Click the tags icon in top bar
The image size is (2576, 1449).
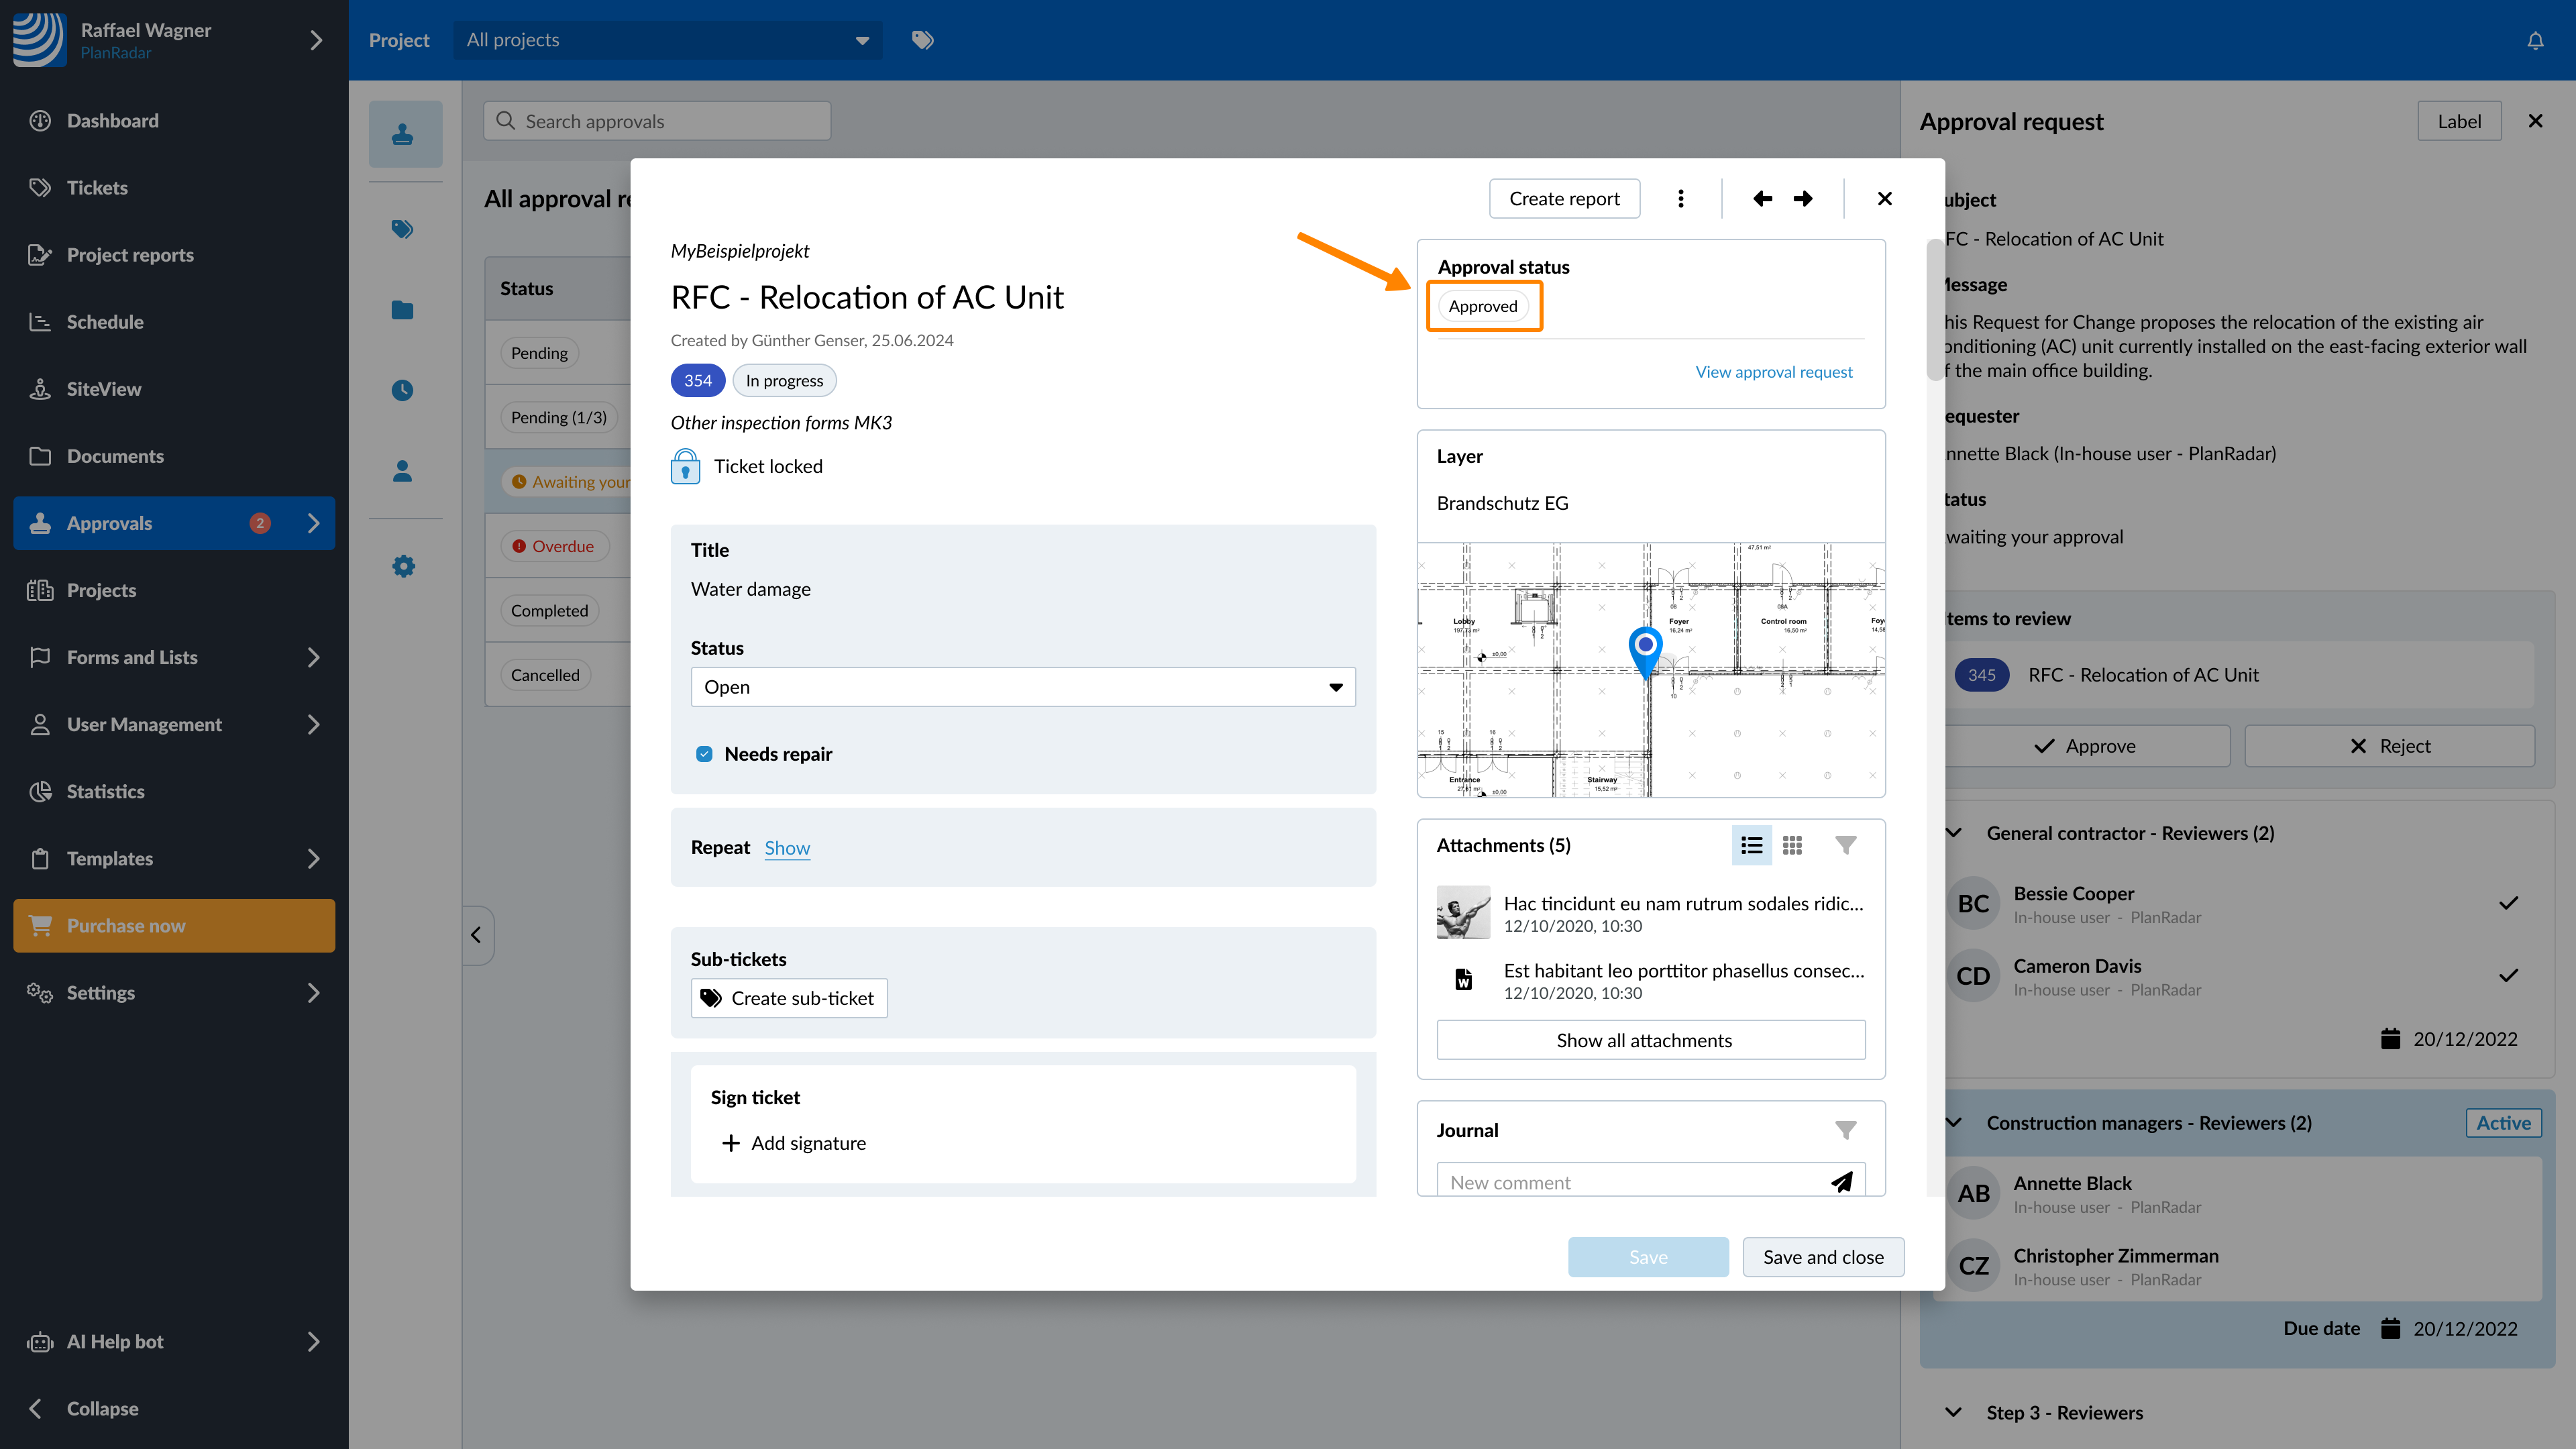click(x=922, y=40)
